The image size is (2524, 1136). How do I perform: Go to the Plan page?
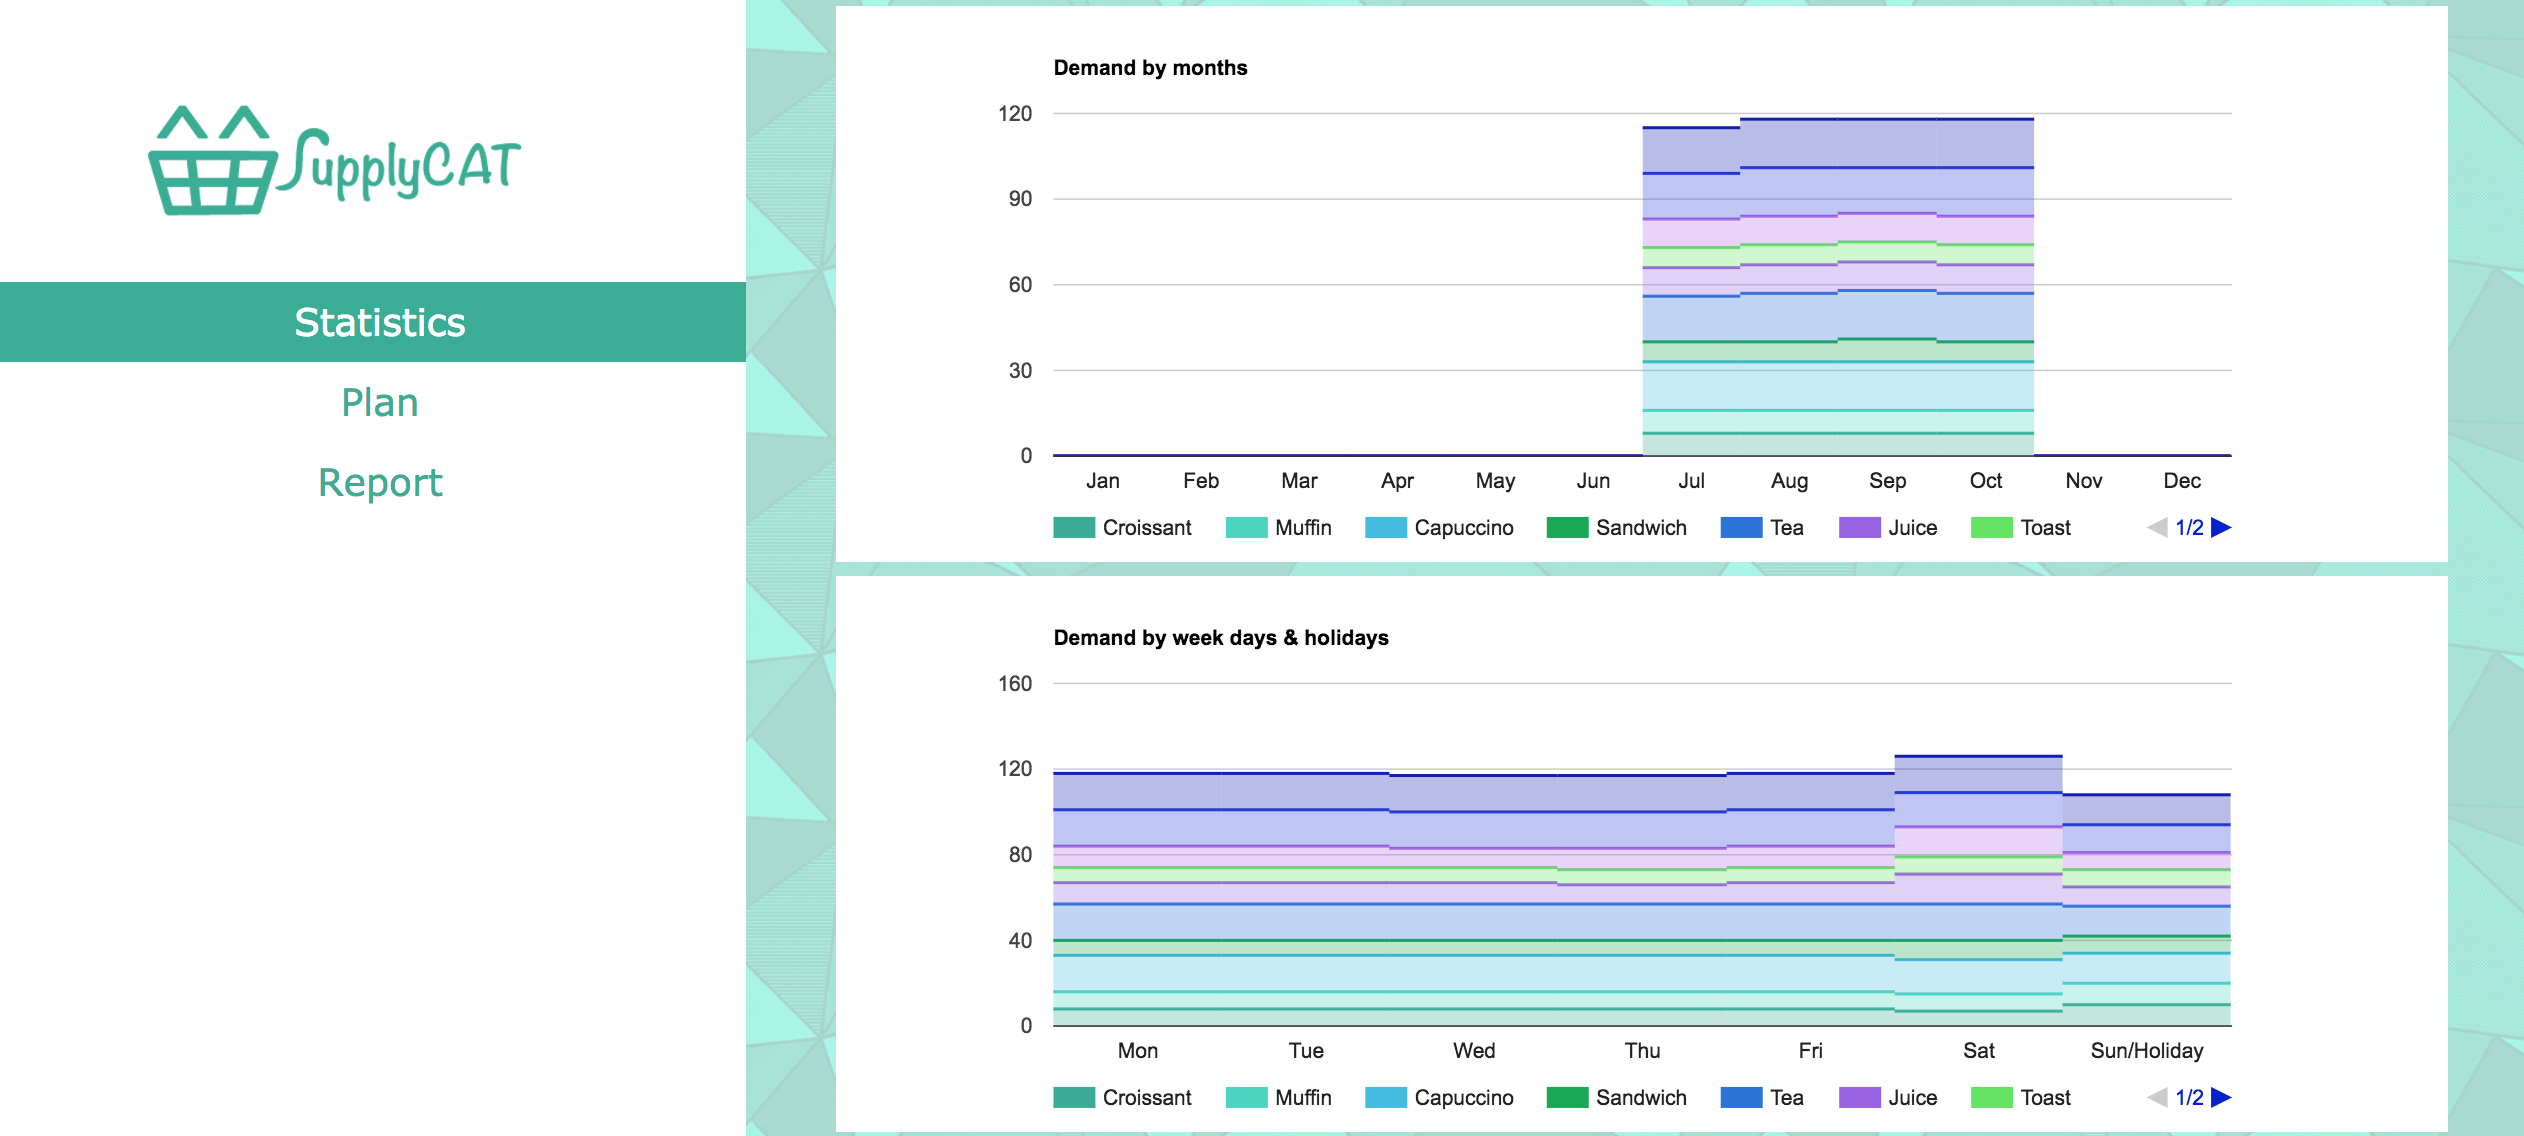tap(379, 402)
